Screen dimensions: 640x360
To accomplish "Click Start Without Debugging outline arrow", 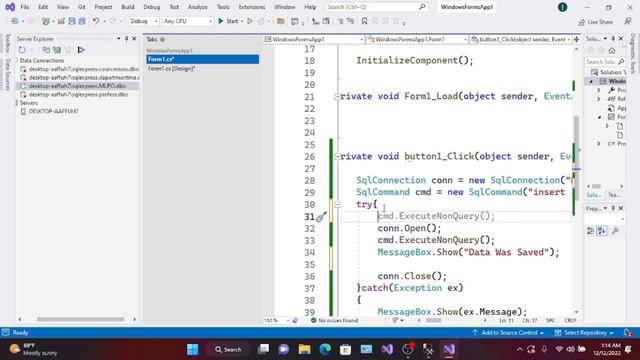I will 250,21.
